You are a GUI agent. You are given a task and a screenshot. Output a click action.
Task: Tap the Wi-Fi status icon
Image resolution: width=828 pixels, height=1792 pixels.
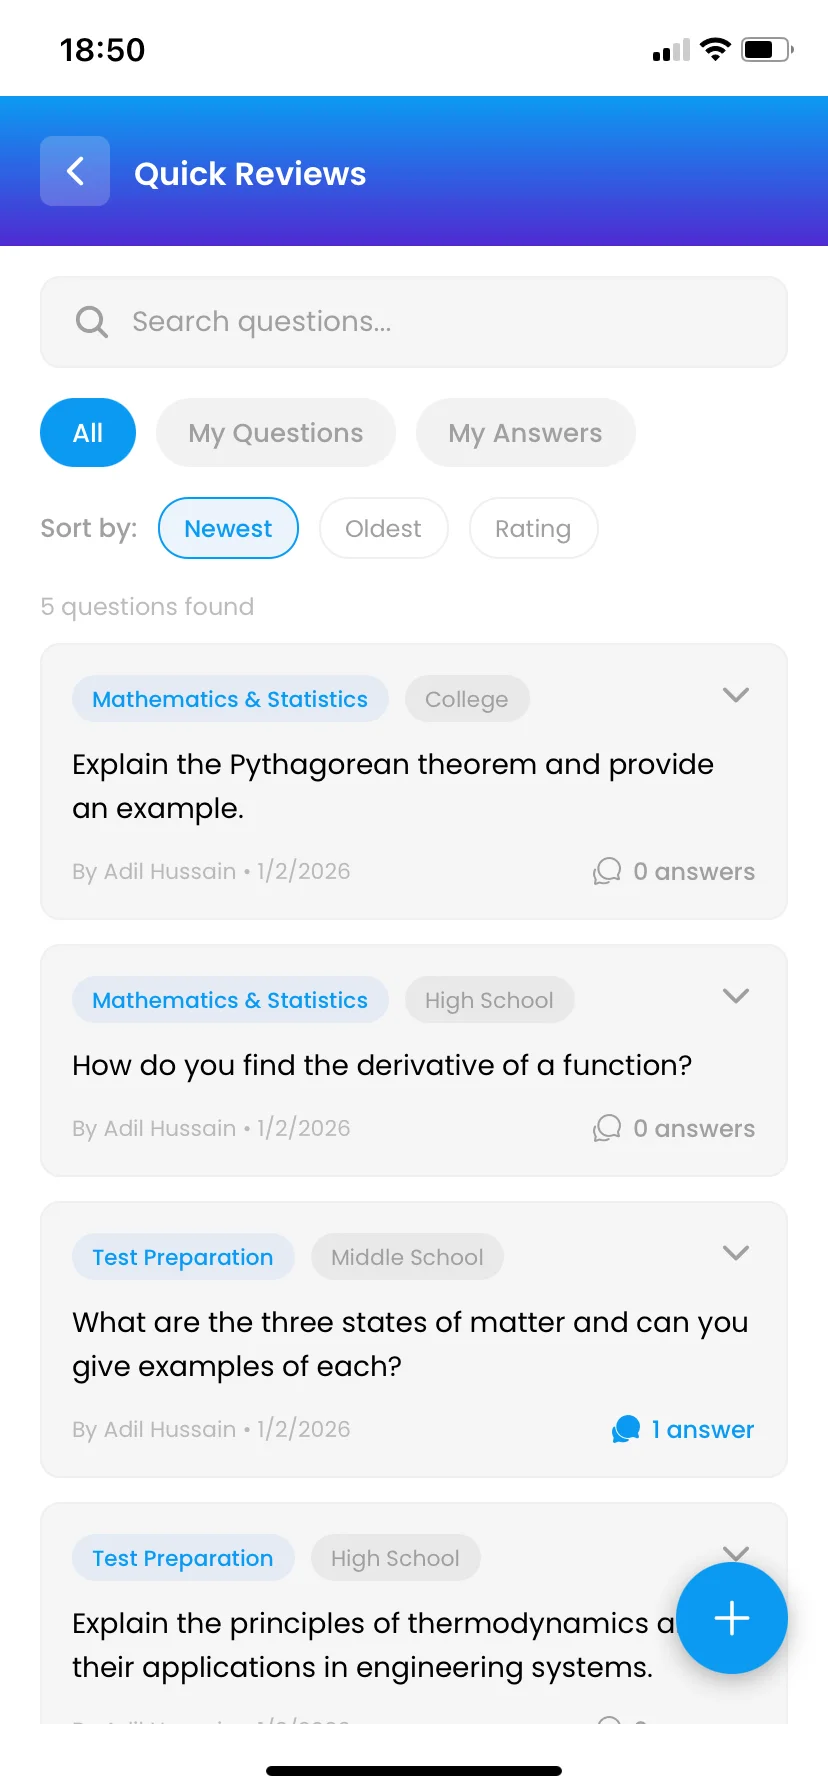coord(715,49)
